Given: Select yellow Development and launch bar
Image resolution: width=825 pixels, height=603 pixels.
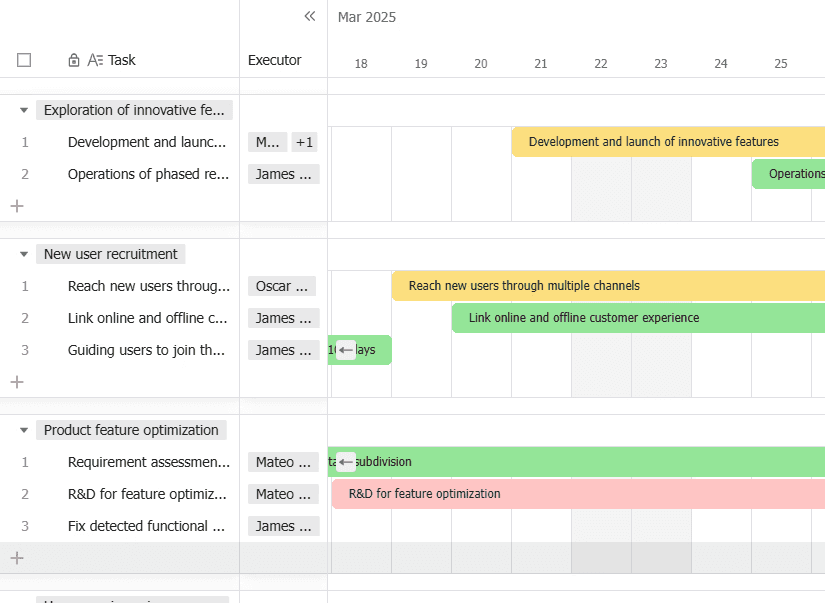Looking at the screenshot, I should pos(668,142).
